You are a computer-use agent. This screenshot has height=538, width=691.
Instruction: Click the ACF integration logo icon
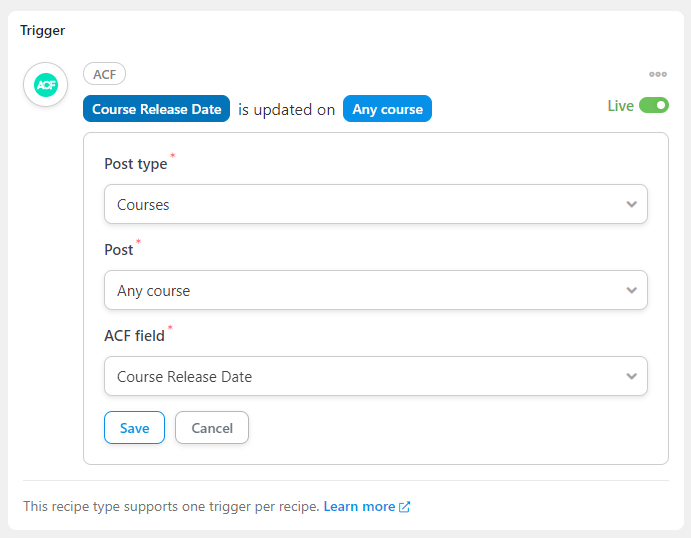(46, 85)
